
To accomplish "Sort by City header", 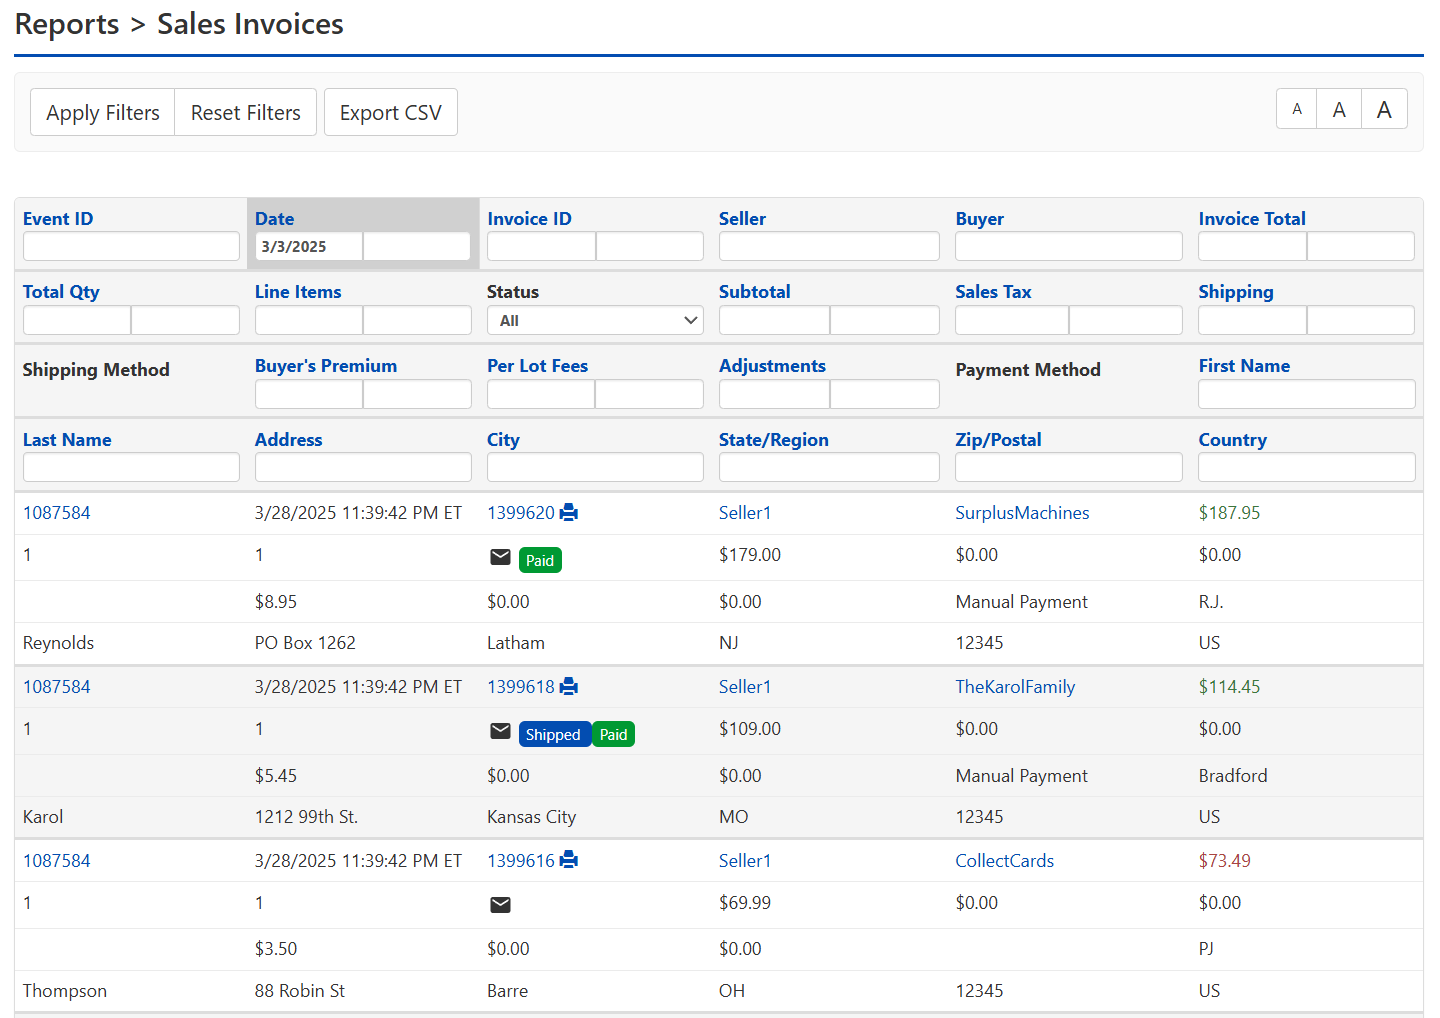I will [503, 440].
